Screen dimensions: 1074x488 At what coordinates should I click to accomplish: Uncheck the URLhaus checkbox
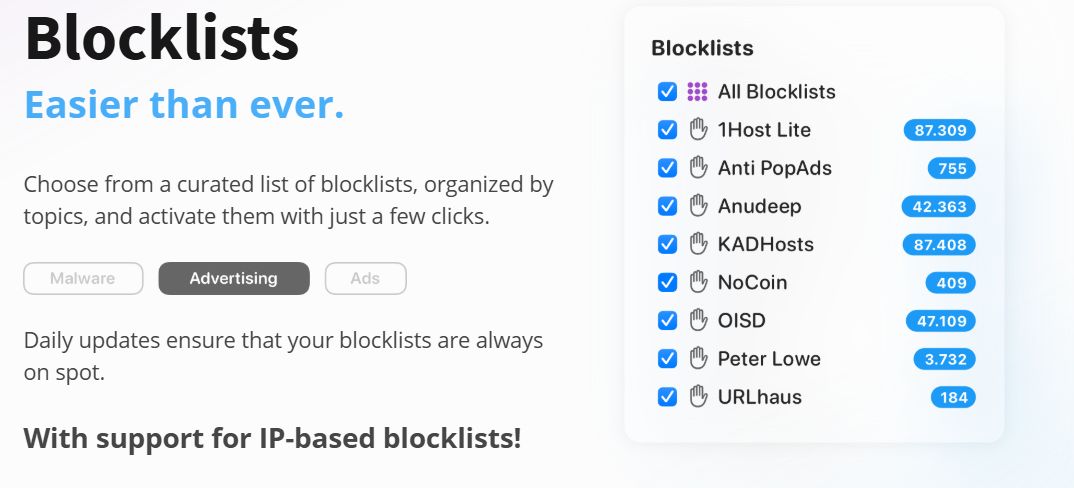coord(667,397)
